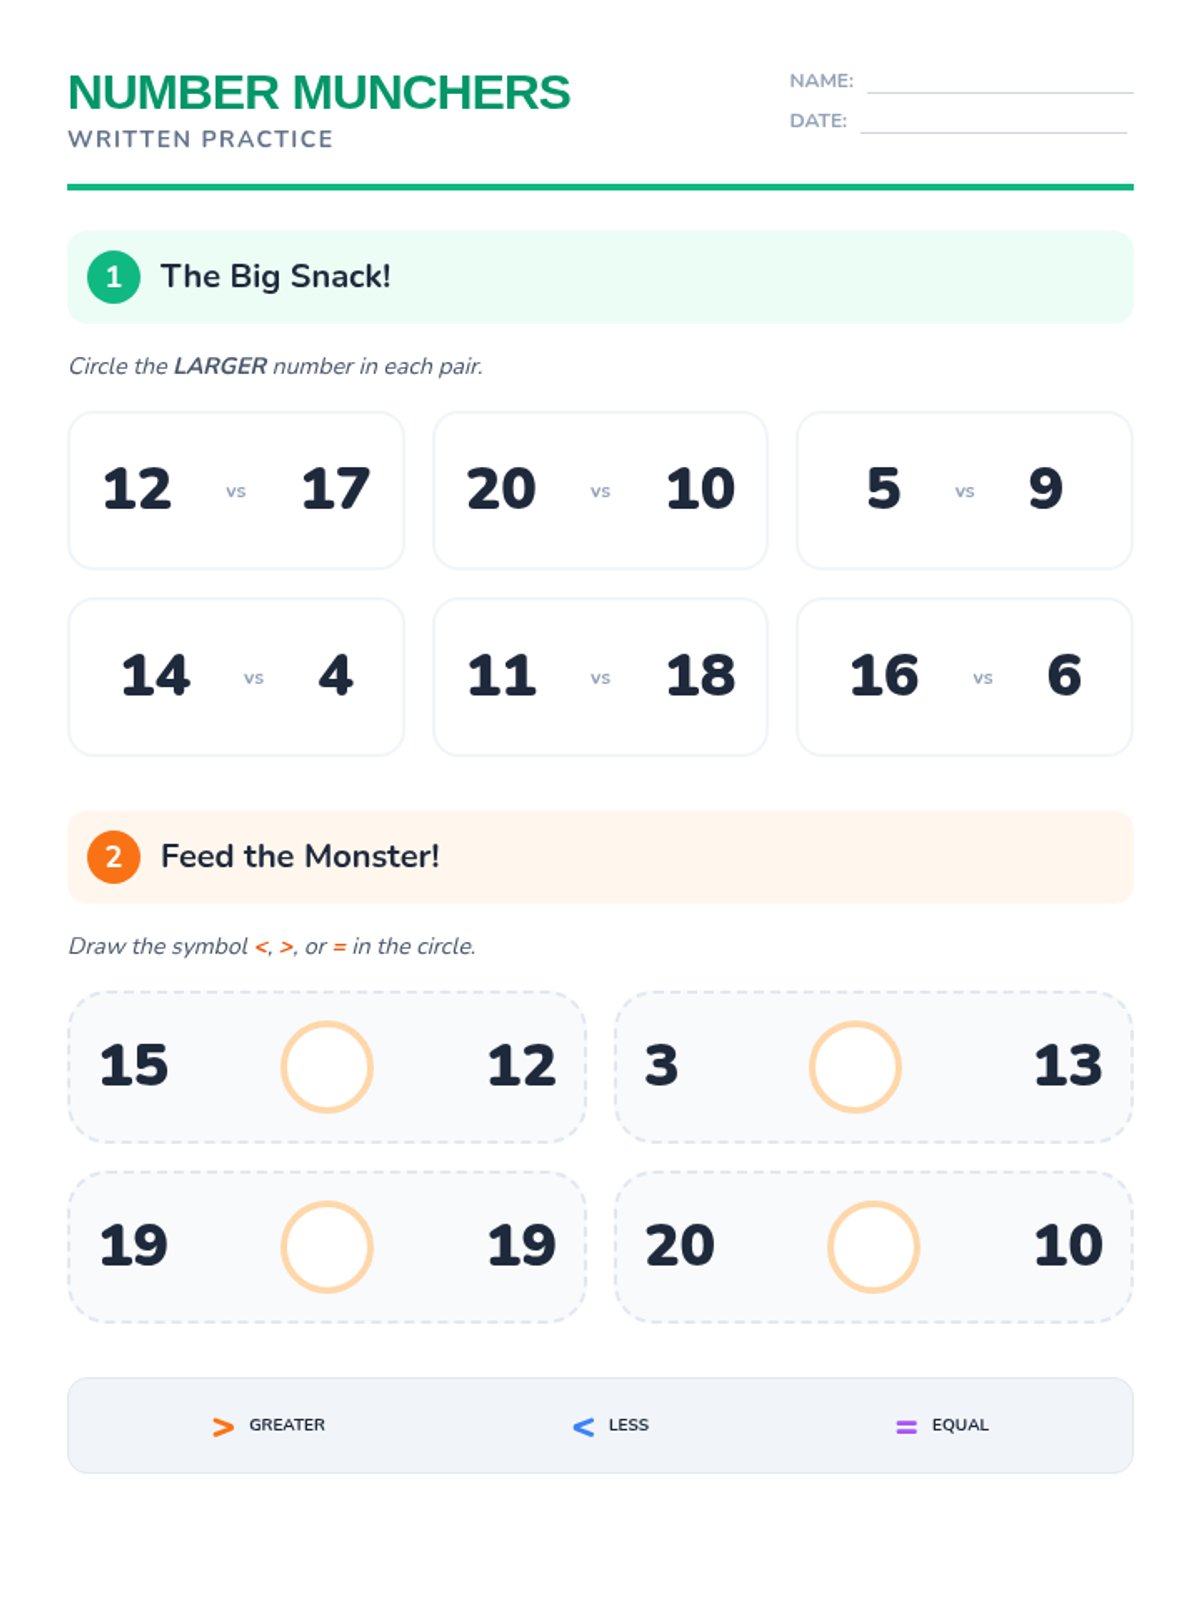Click the Number Munchers title
This screenshot has width=1200, height=1600.
pos(319,93)
